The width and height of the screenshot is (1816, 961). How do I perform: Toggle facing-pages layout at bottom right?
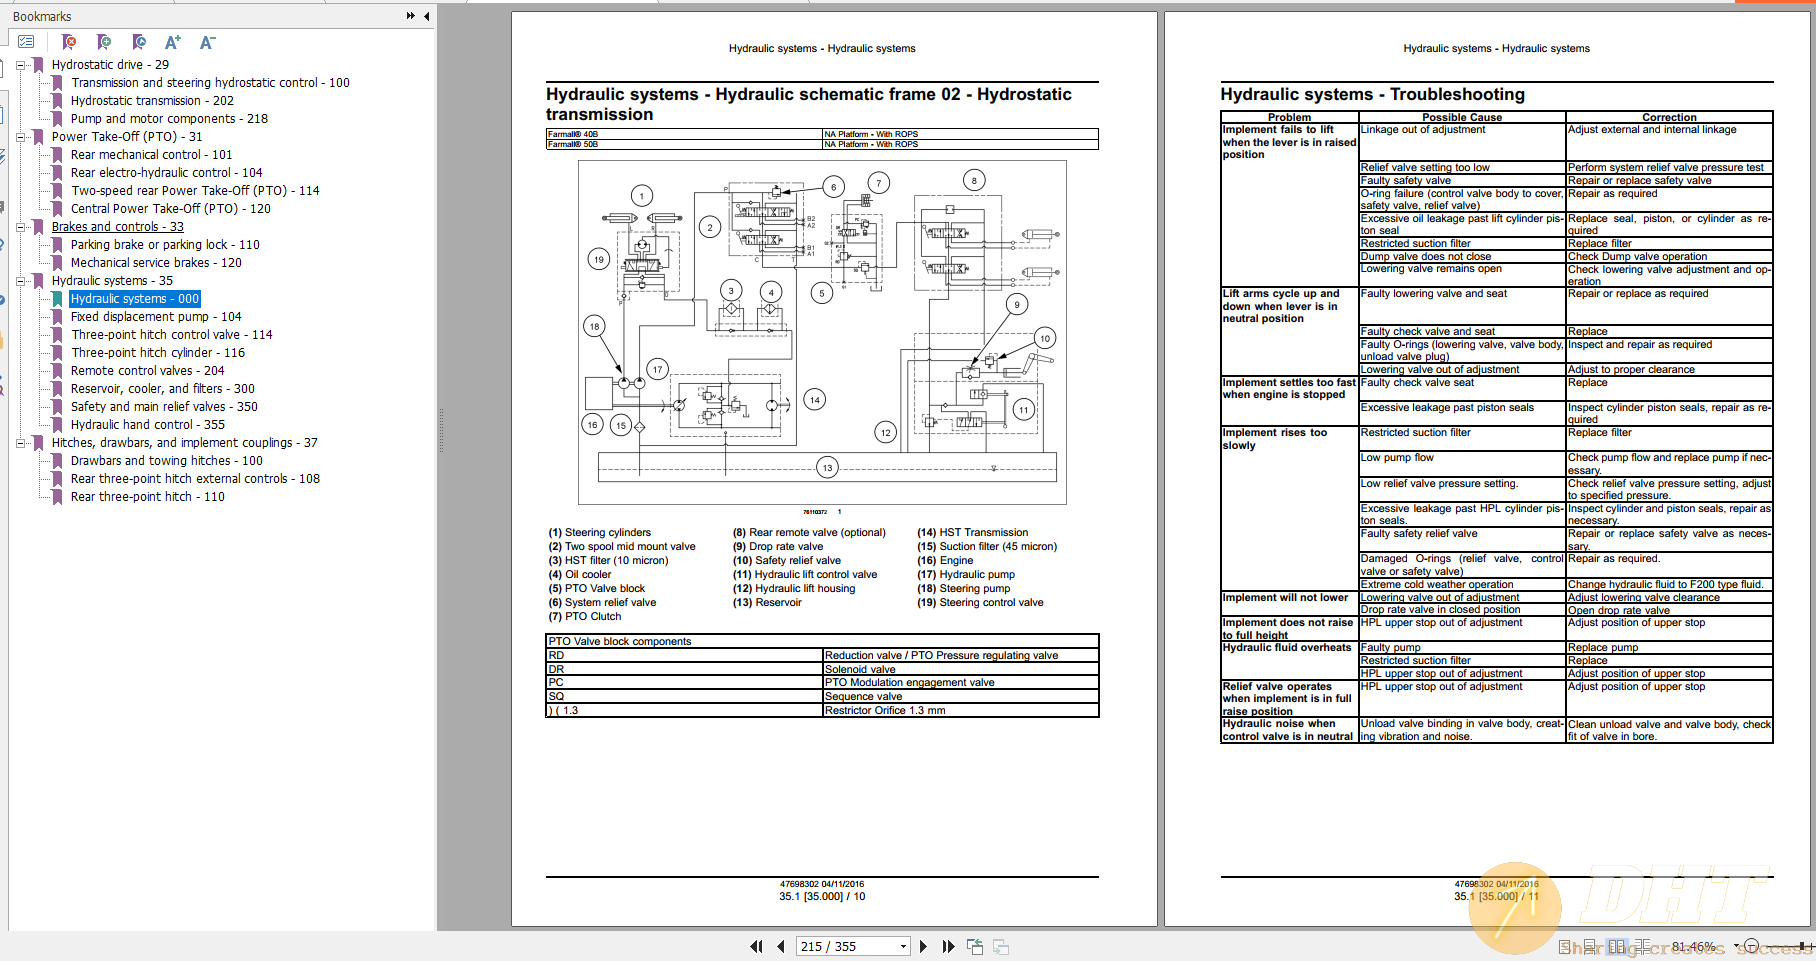1617,945
